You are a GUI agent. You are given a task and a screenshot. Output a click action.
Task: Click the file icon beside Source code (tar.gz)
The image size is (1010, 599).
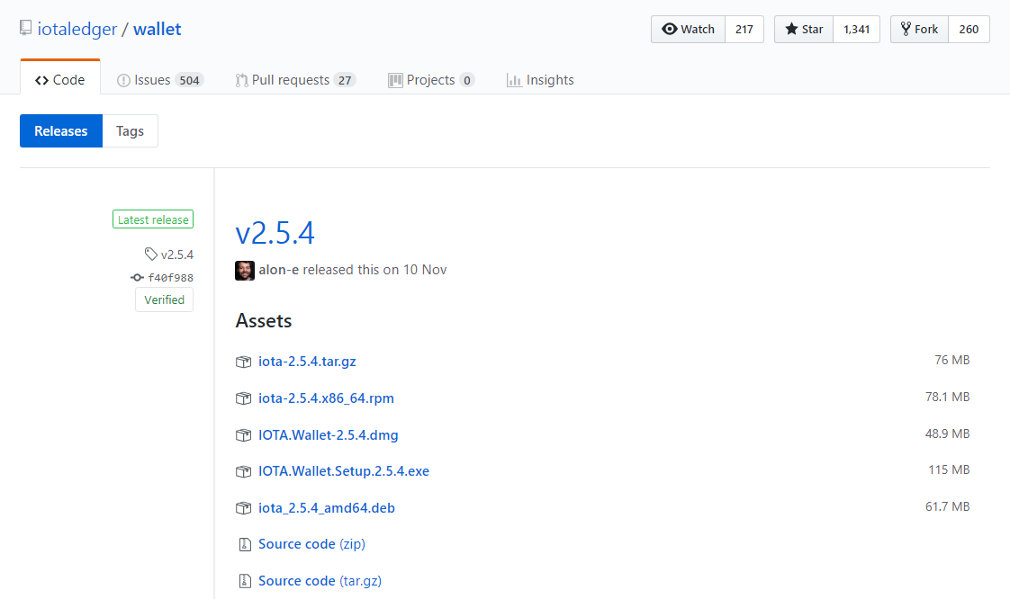245,581
